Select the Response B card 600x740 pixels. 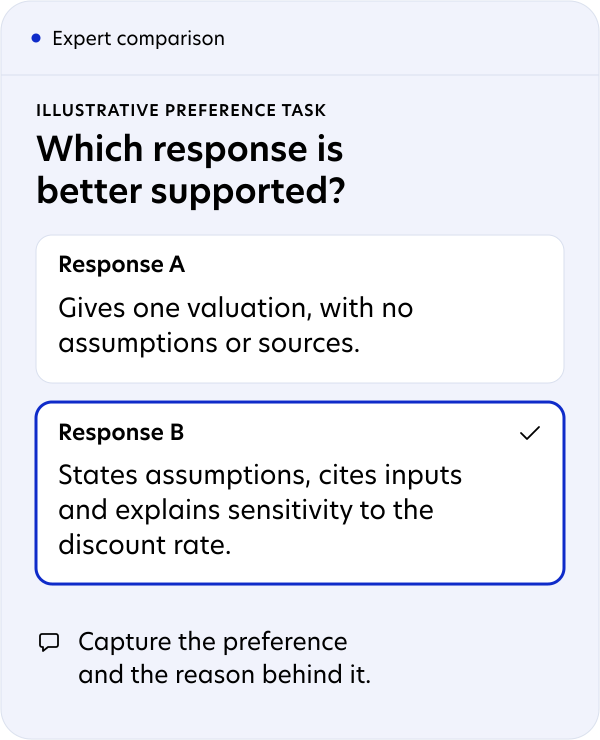coord(300,493)
